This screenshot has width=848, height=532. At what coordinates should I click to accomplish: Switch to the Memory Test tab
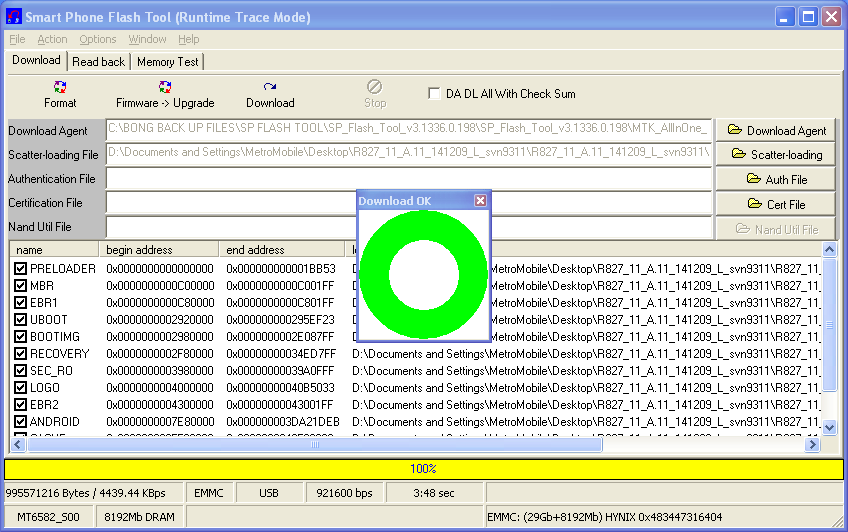point(168,62)
